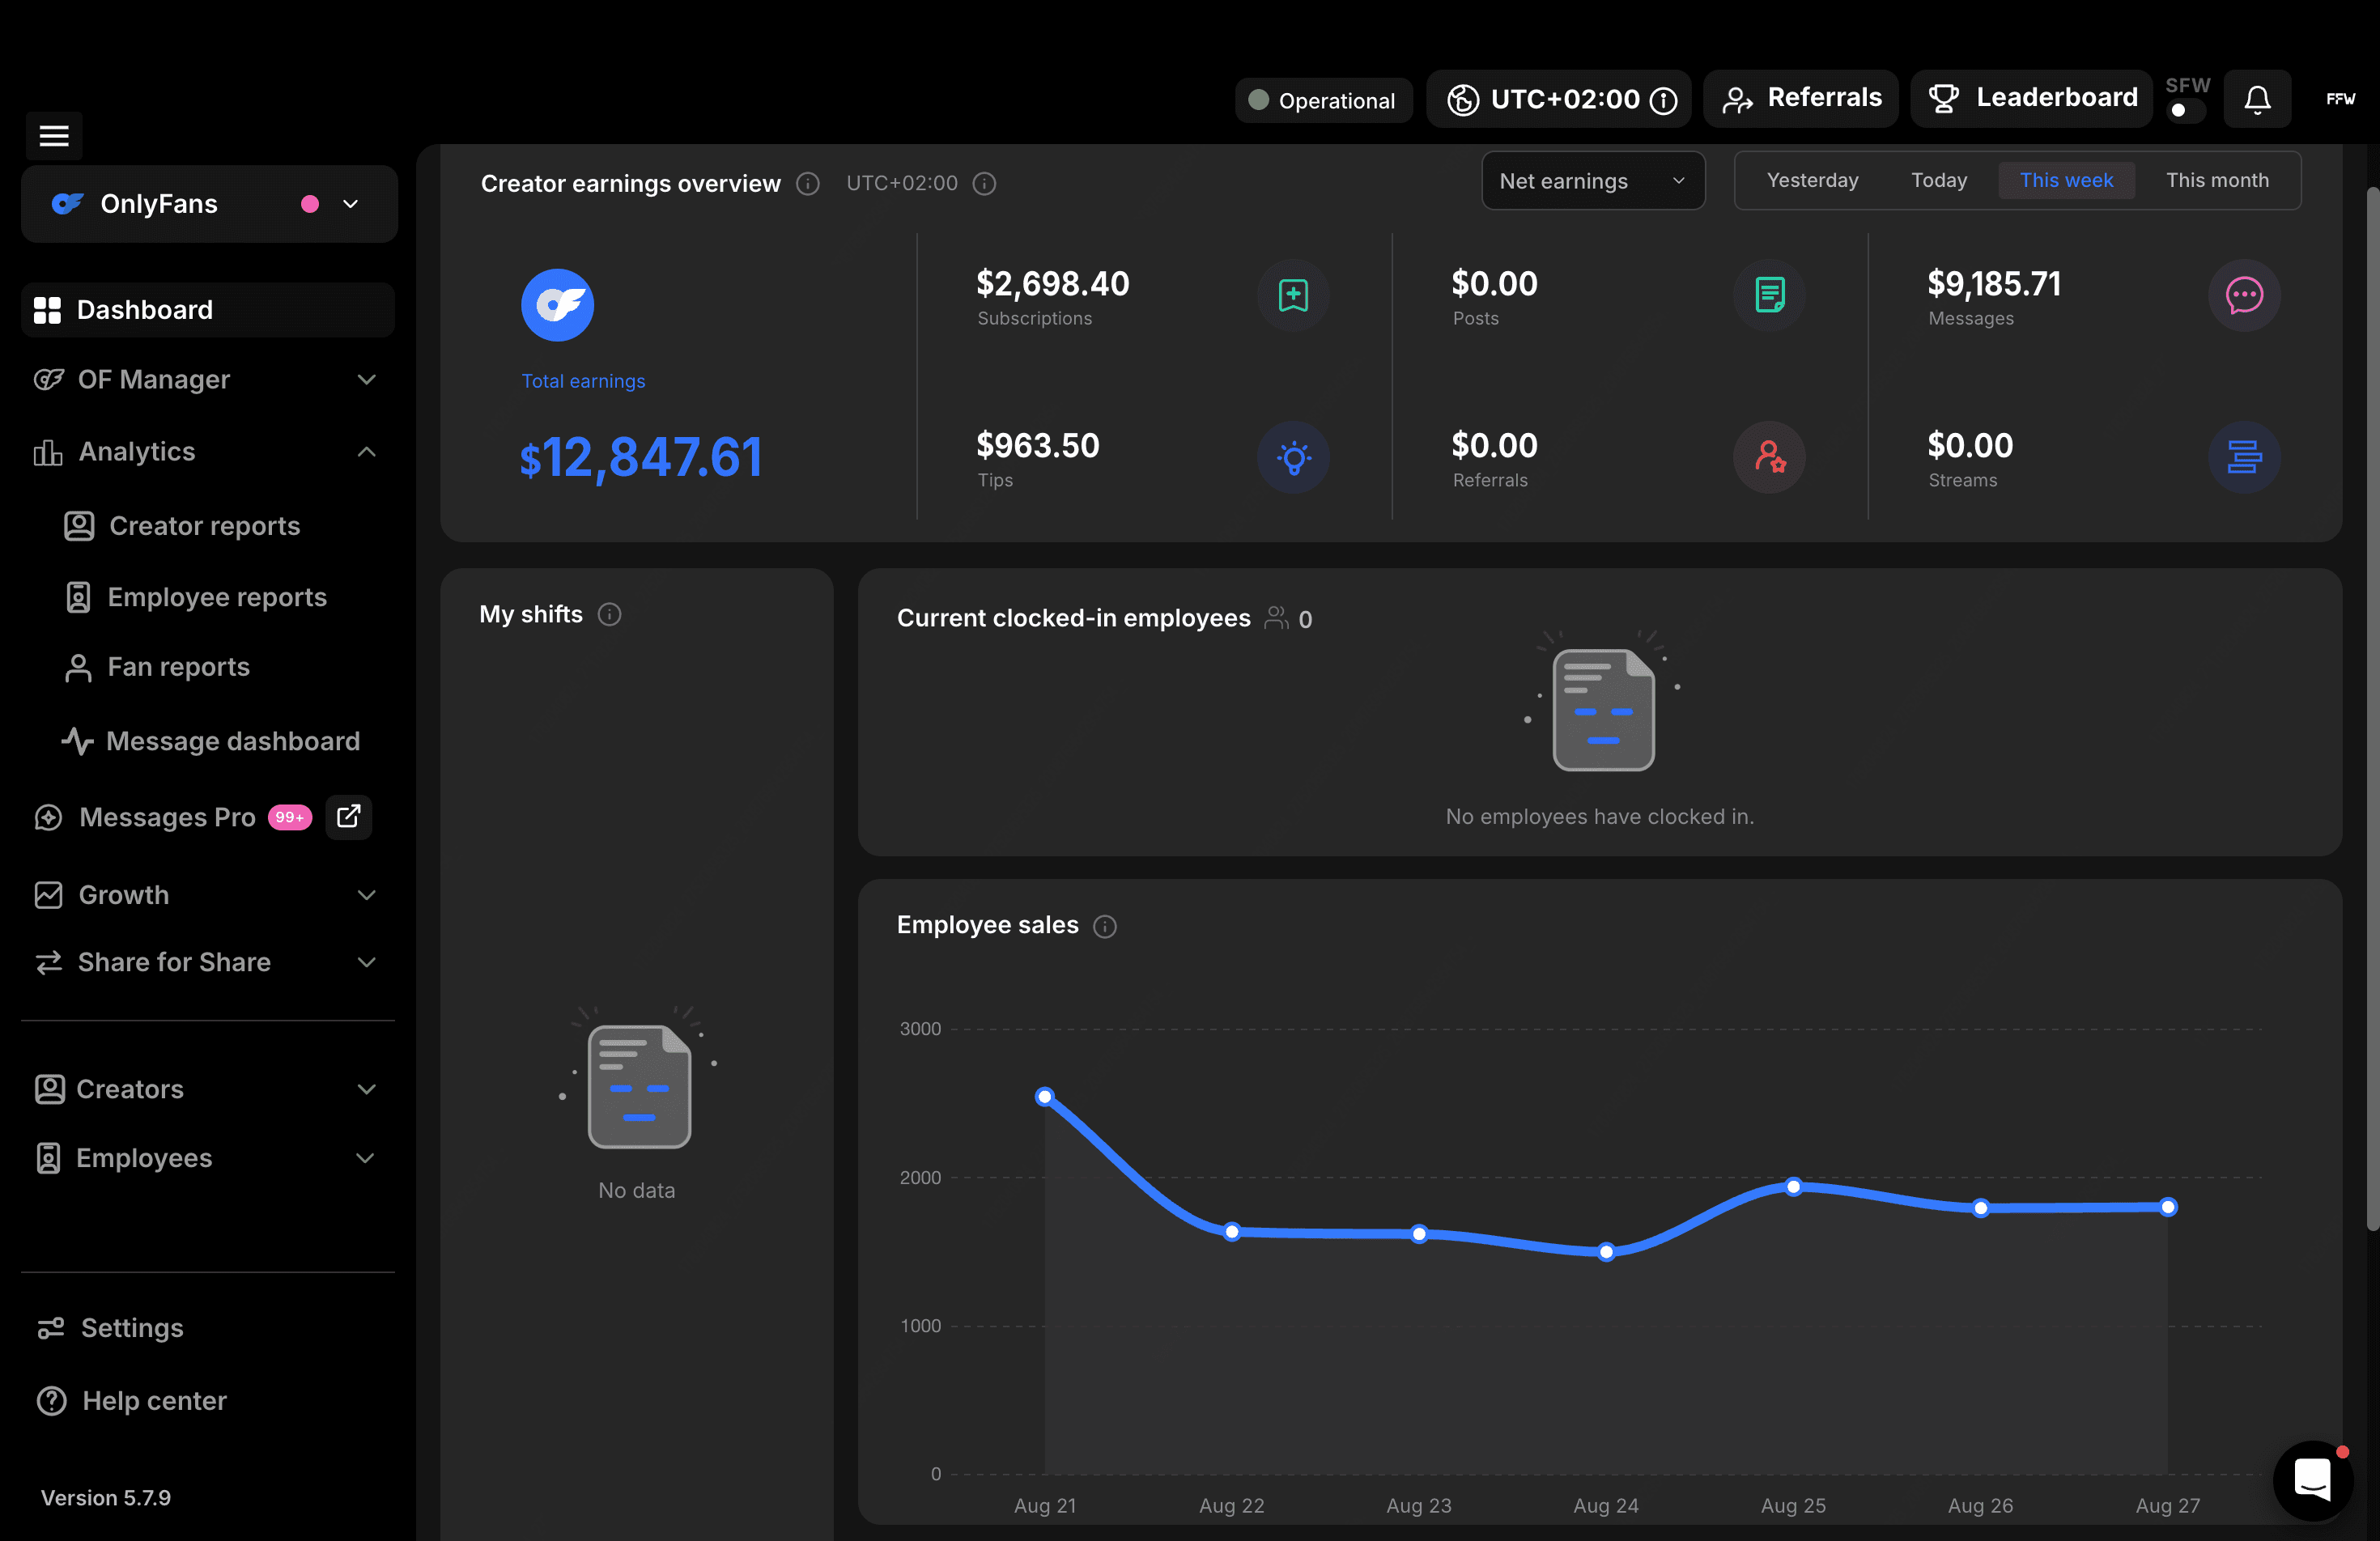Collapse the Analytics sidebar section
This screenshot has height=1541, width=2380.
tap(208, 451)
